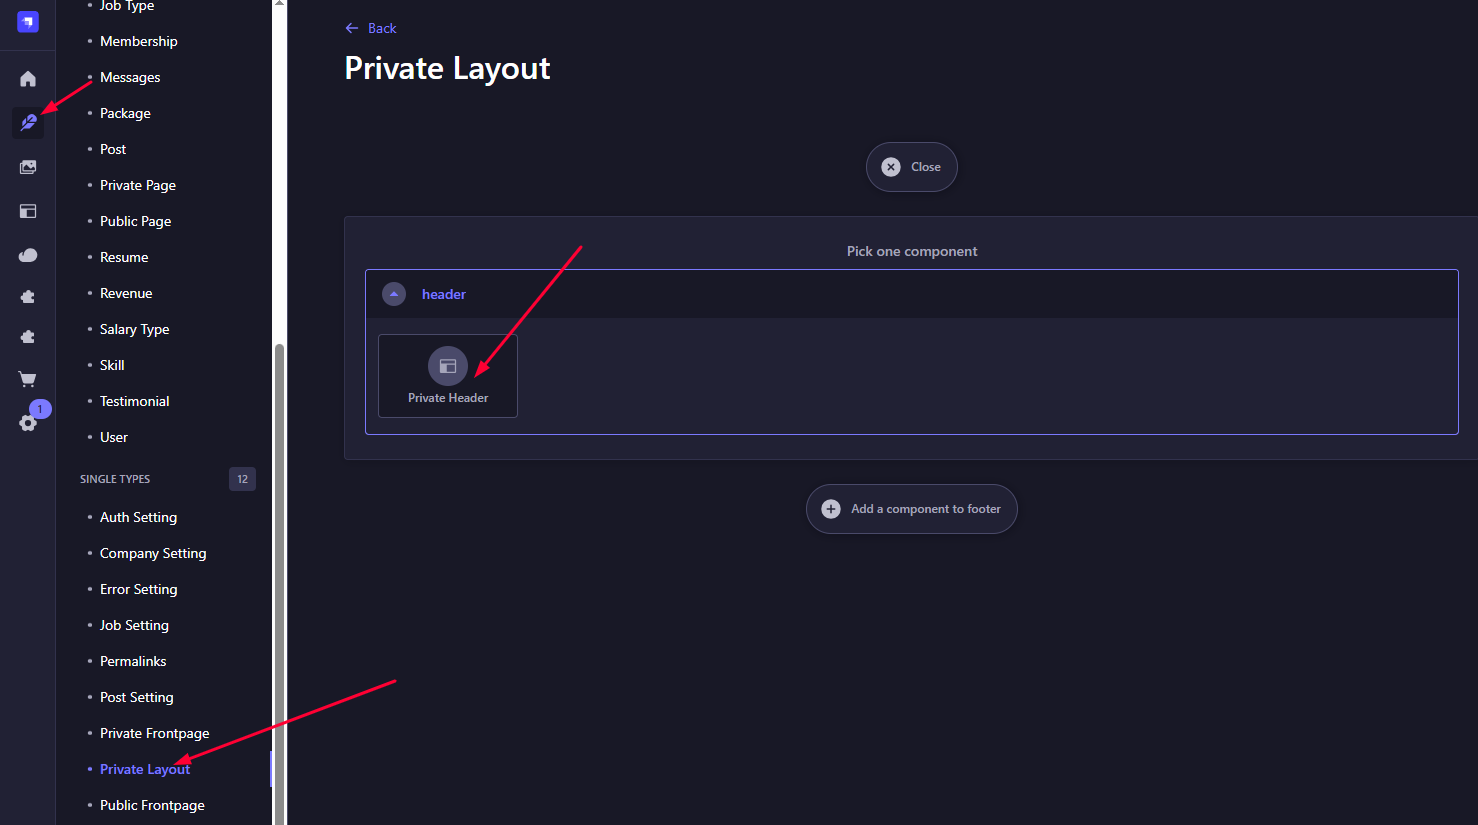Click the cloud deploy icon
This screenshot has height=825, width=1478.
(x=28, y=255)
